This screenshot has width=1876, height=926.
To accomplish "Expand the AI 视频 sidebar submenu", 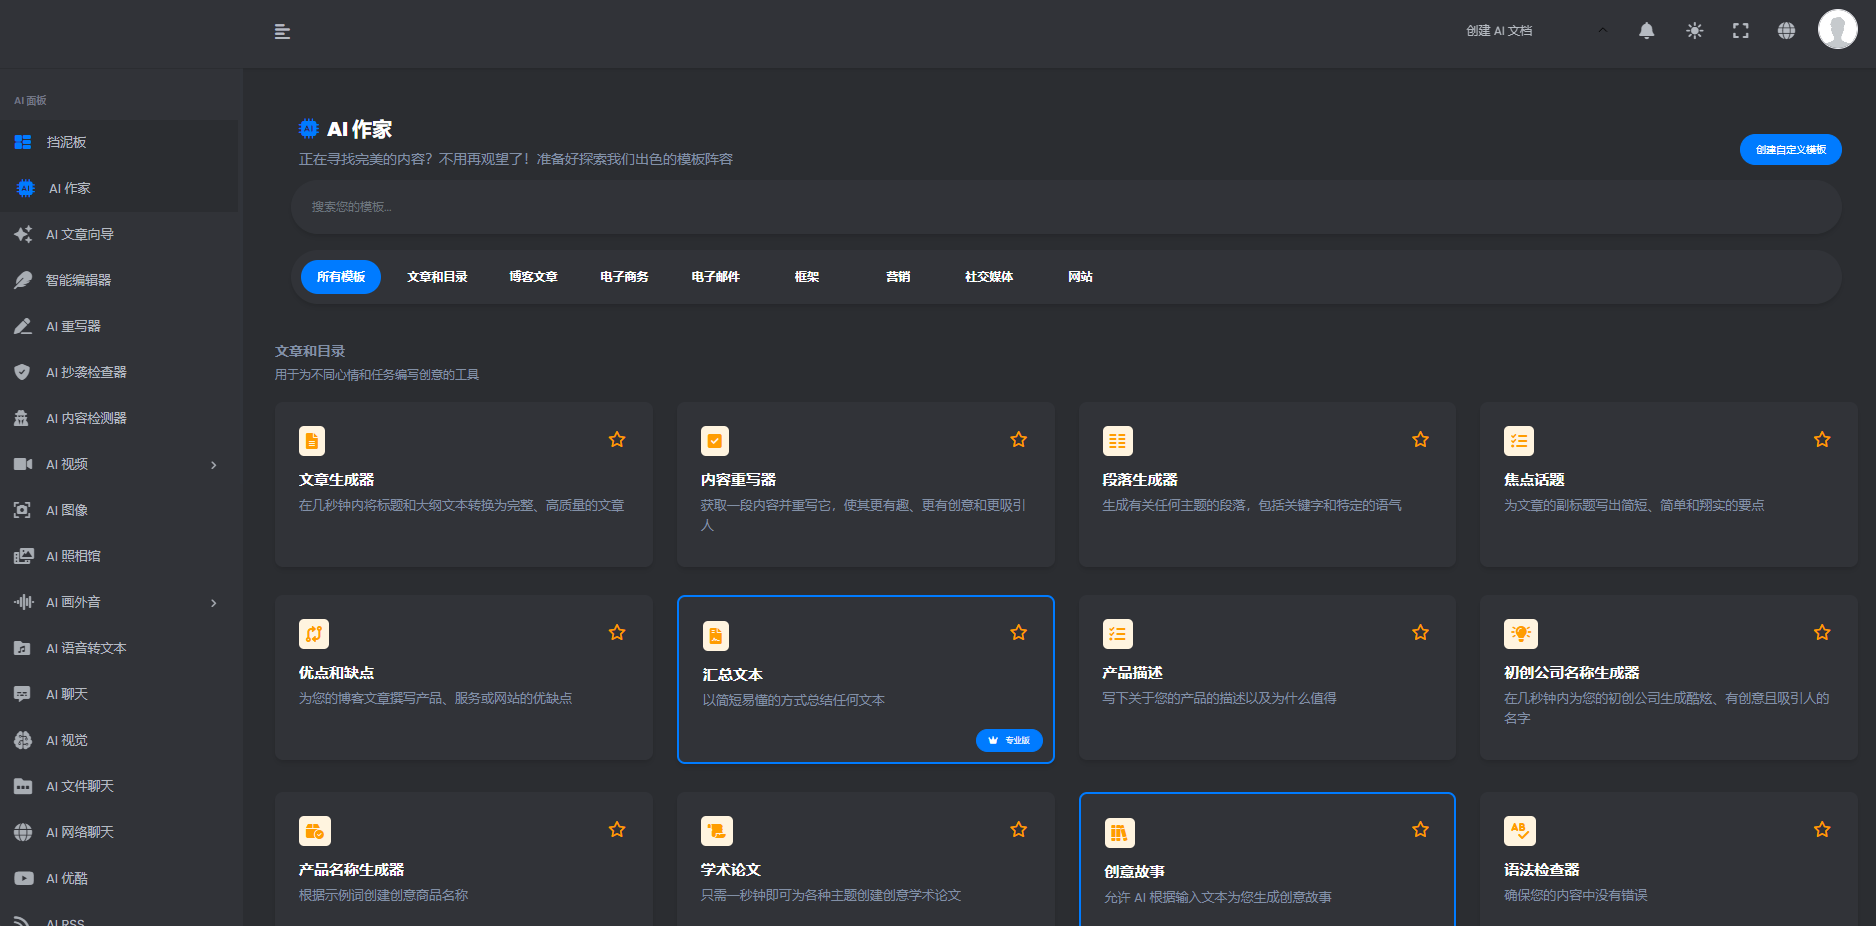I will point(213,465).
